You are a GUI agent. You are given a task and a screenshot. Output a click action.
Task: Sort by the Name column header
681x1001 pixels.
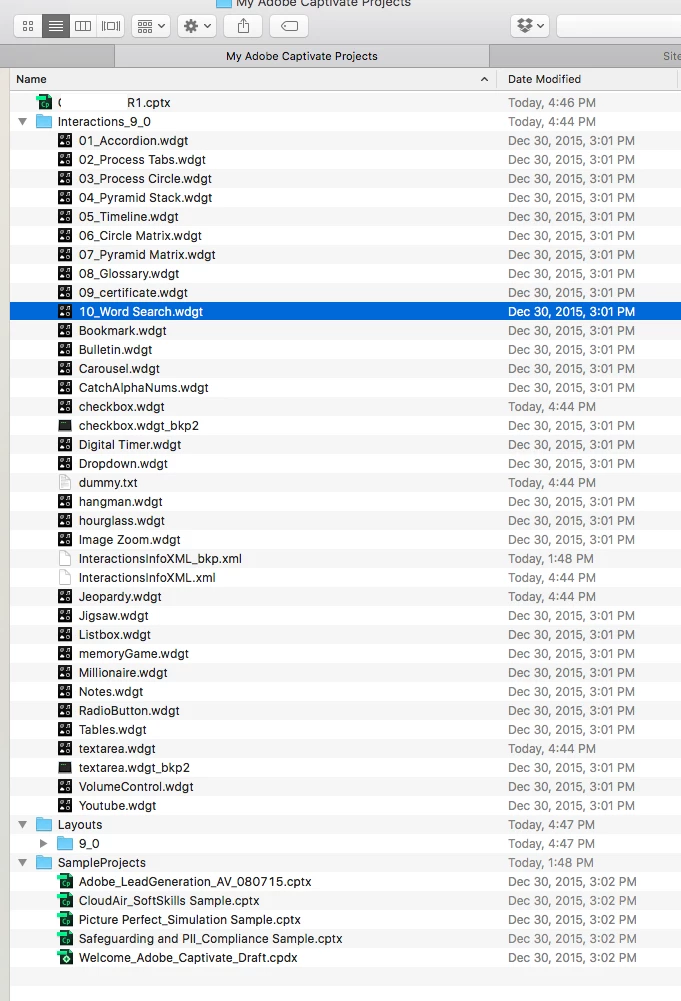31,79
